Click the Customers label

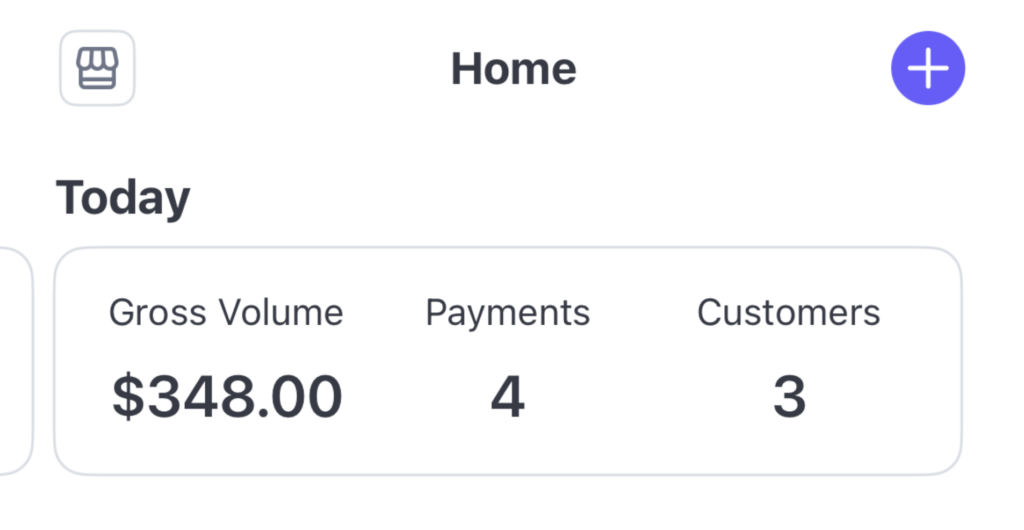pos(788,313)
